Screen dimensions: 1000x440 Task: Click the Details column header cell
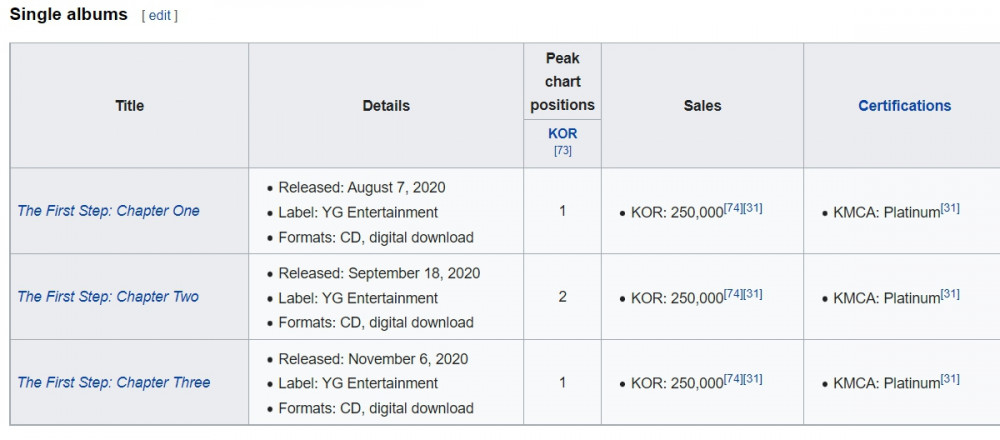click(386, 106)
